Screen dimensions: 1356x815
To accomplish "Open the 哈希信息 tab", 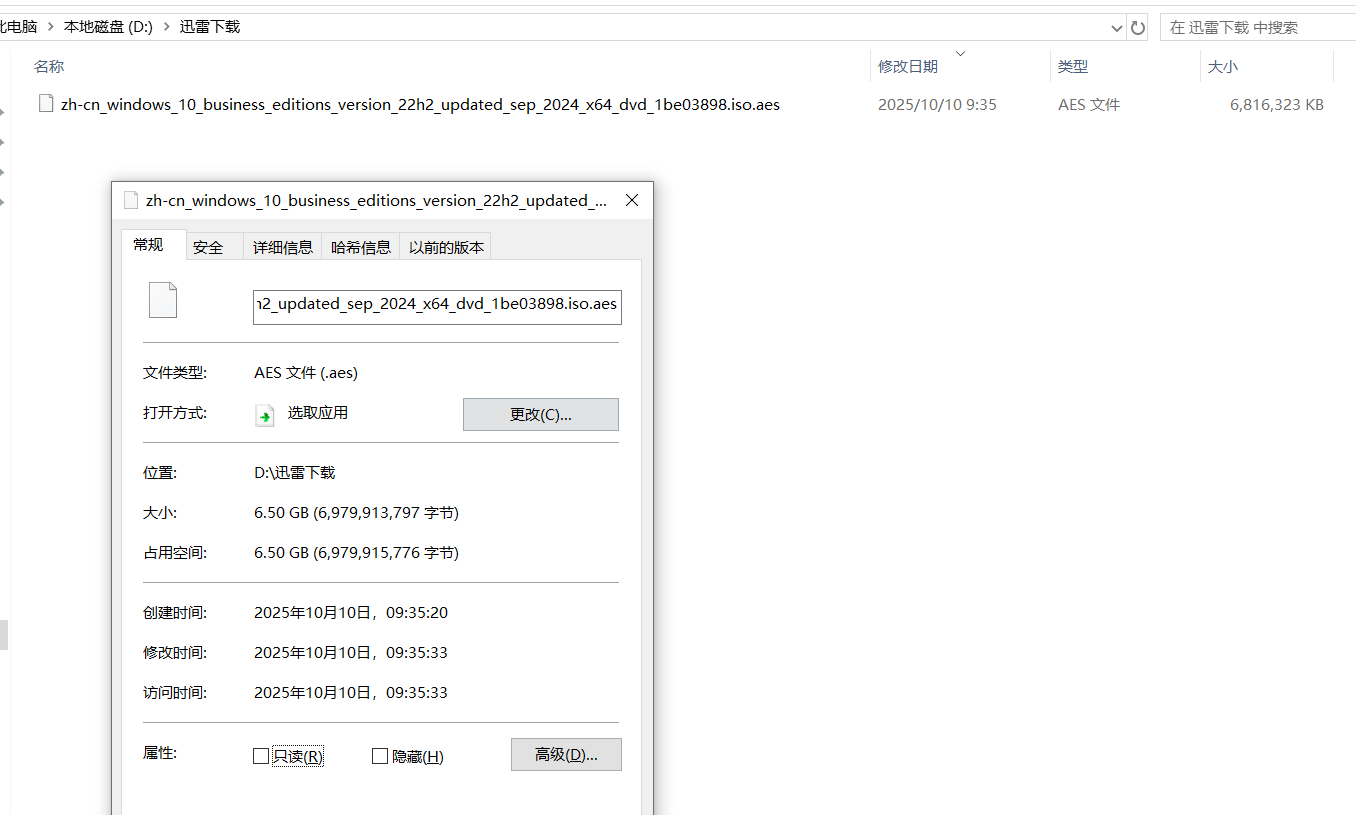I will [361, 247].
